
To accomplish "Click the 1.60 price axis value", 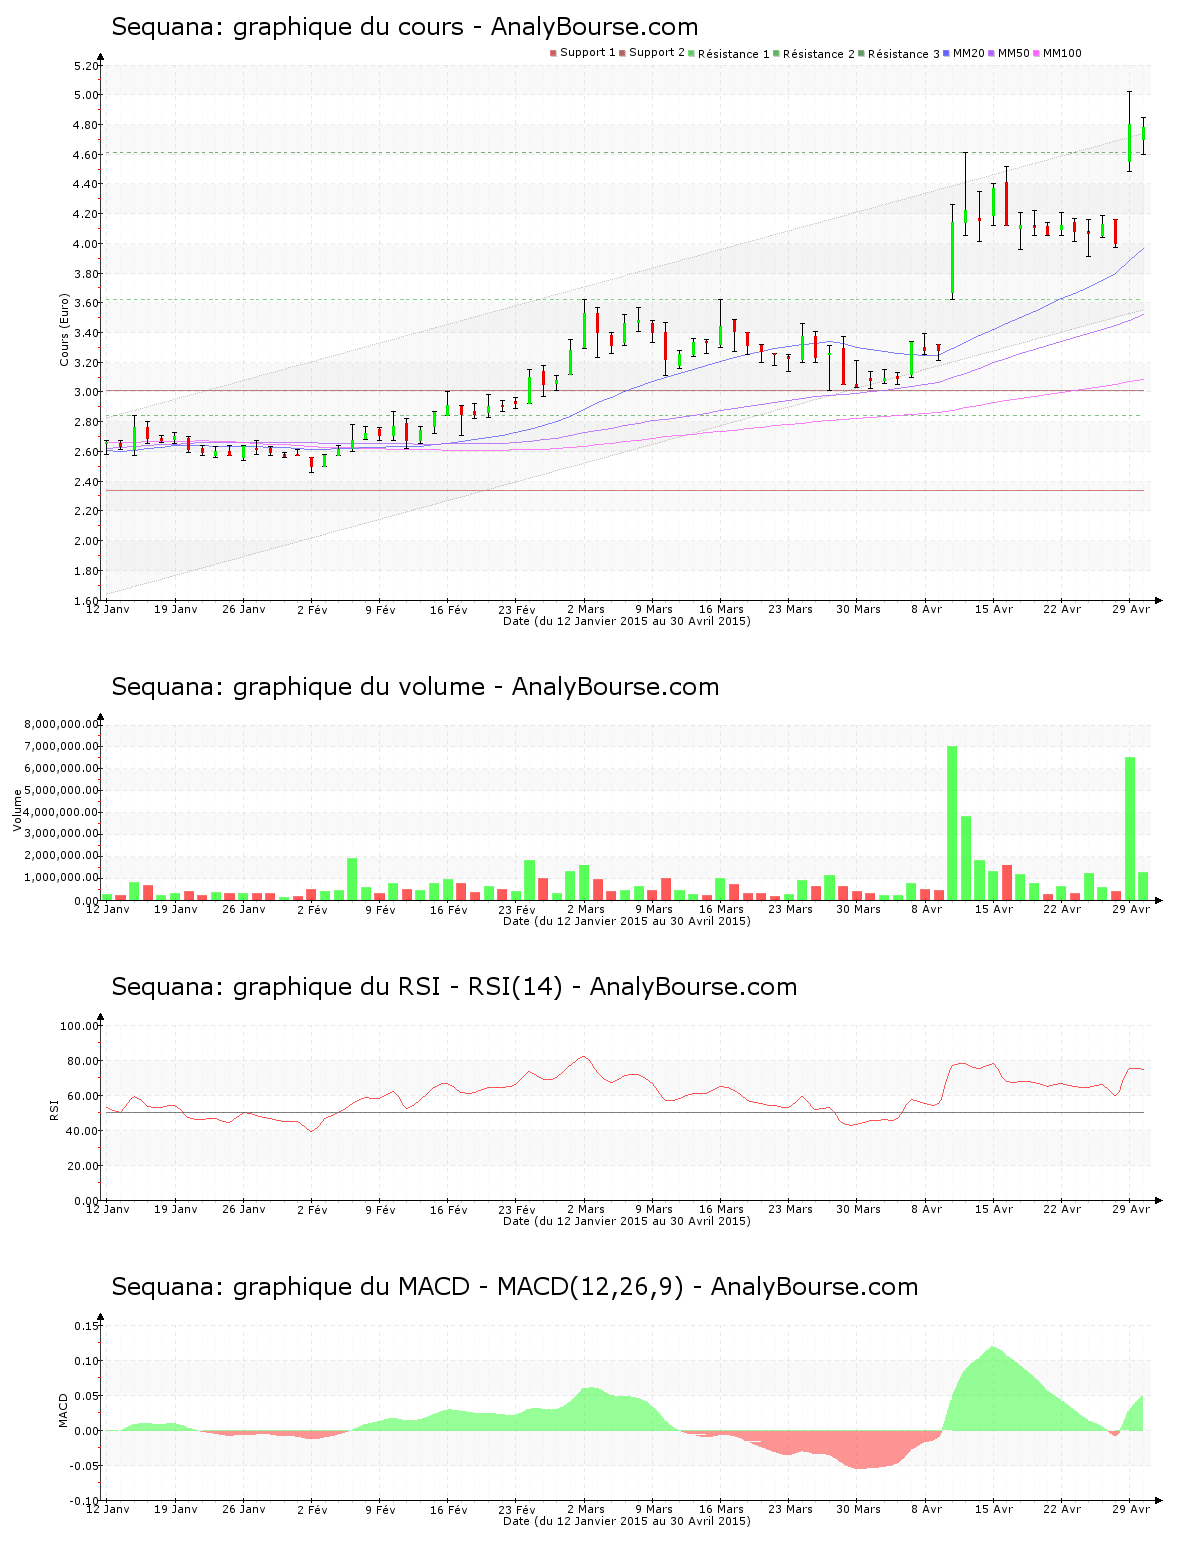I will click(86, 601).
